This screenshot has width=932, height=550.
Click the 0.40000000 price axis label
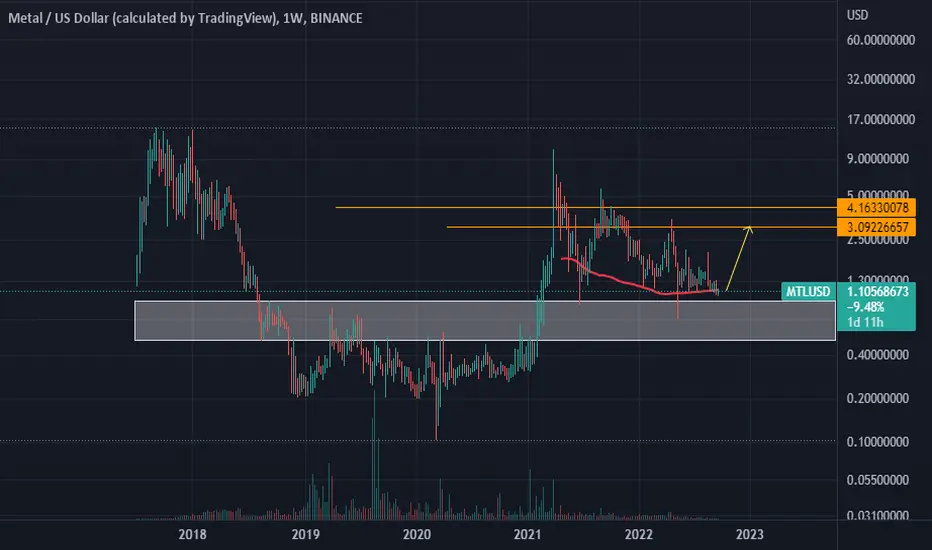point(878,355)
